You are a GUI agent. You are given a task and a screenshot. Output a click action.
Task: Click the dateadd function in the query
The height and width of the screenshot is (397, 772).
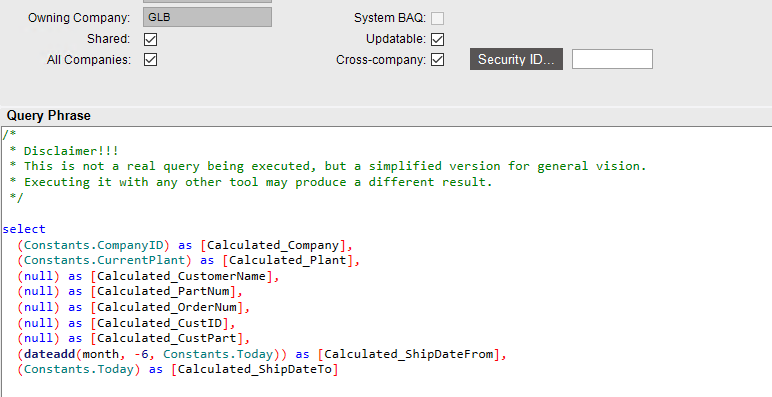click(x=49, y=354)
